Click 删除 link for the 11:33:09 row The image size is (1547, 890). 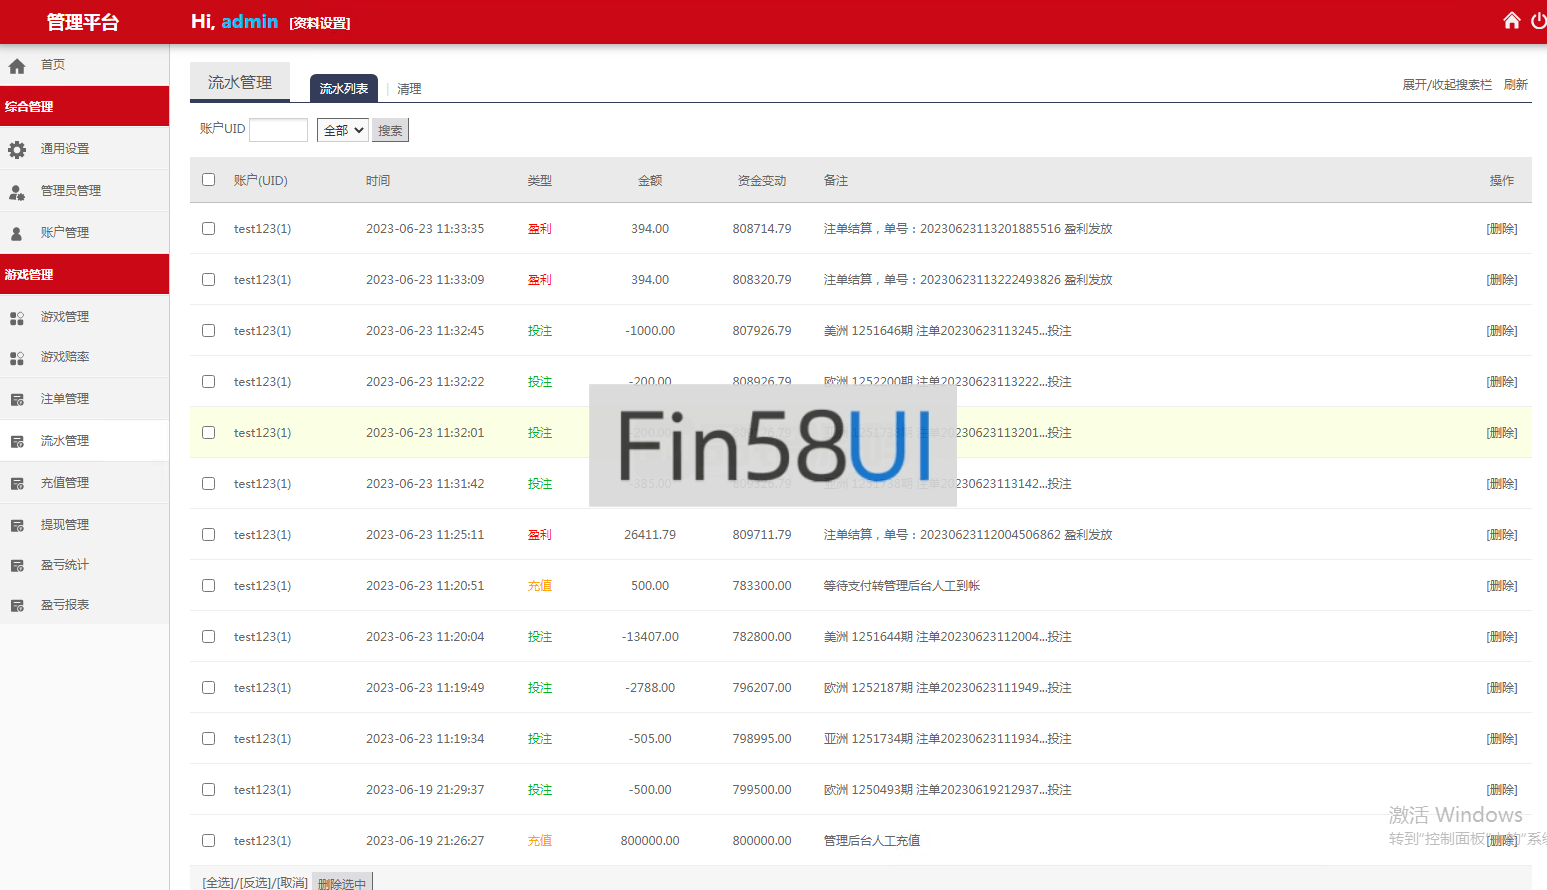[x=1501, y=280]
